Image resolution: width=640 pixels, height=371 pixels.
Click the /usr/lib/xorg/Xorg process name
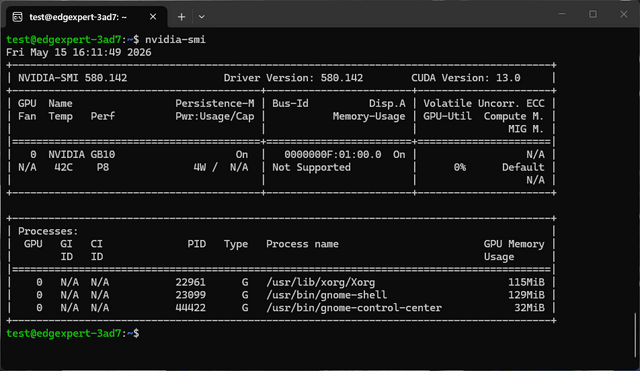pos(320,282)
